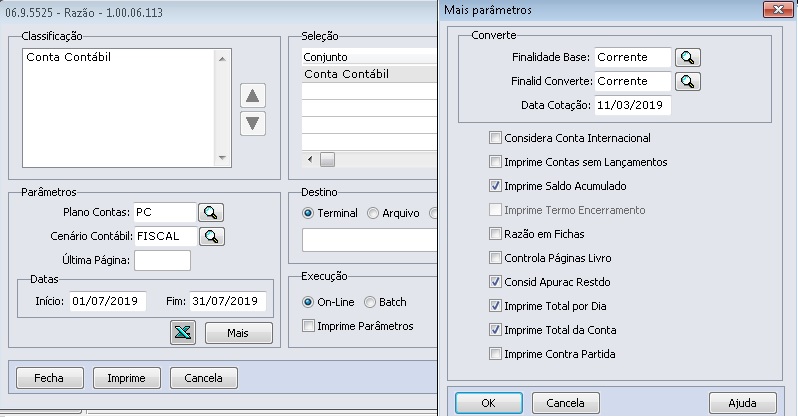The width and height of the screenshot is (798, 417).
Task: Choose Batch execution mode
Action: pyautogui.click(x=370, y=302)
